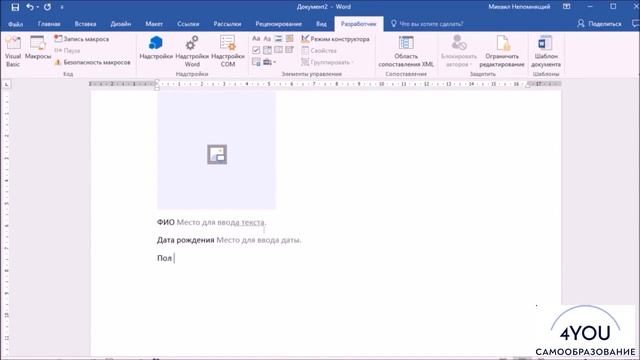This screenshot has width=640, height=360.
Task: Switch to the Ссылки tab
Action: click(x=188, y=24)
